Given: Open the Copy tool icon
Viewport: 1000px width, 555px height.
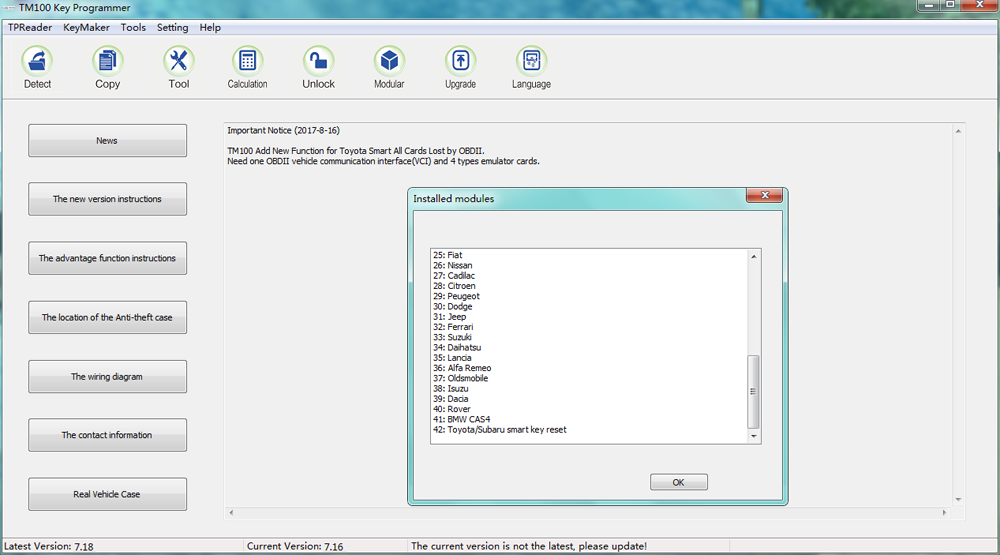Looking at the screenshot, I should (x=107, y=67).
